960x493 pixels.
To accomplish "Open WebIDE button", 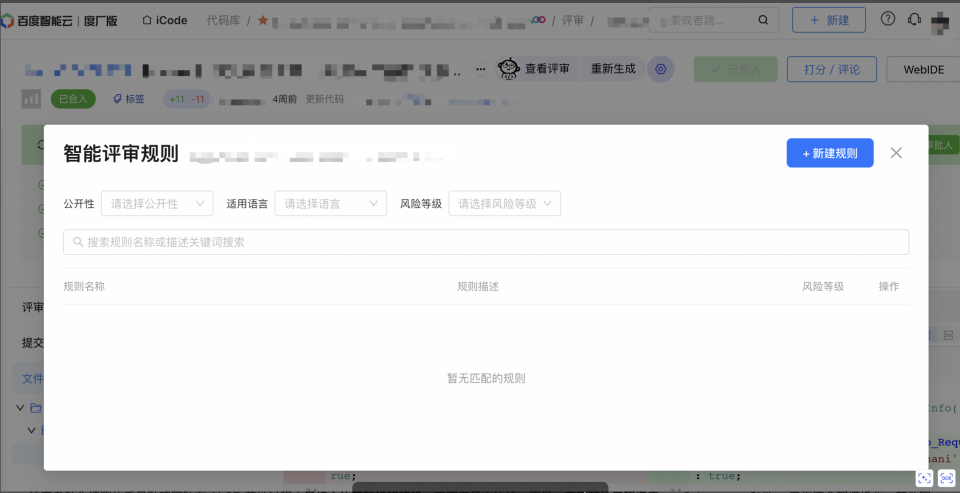I will click(923, 69).
